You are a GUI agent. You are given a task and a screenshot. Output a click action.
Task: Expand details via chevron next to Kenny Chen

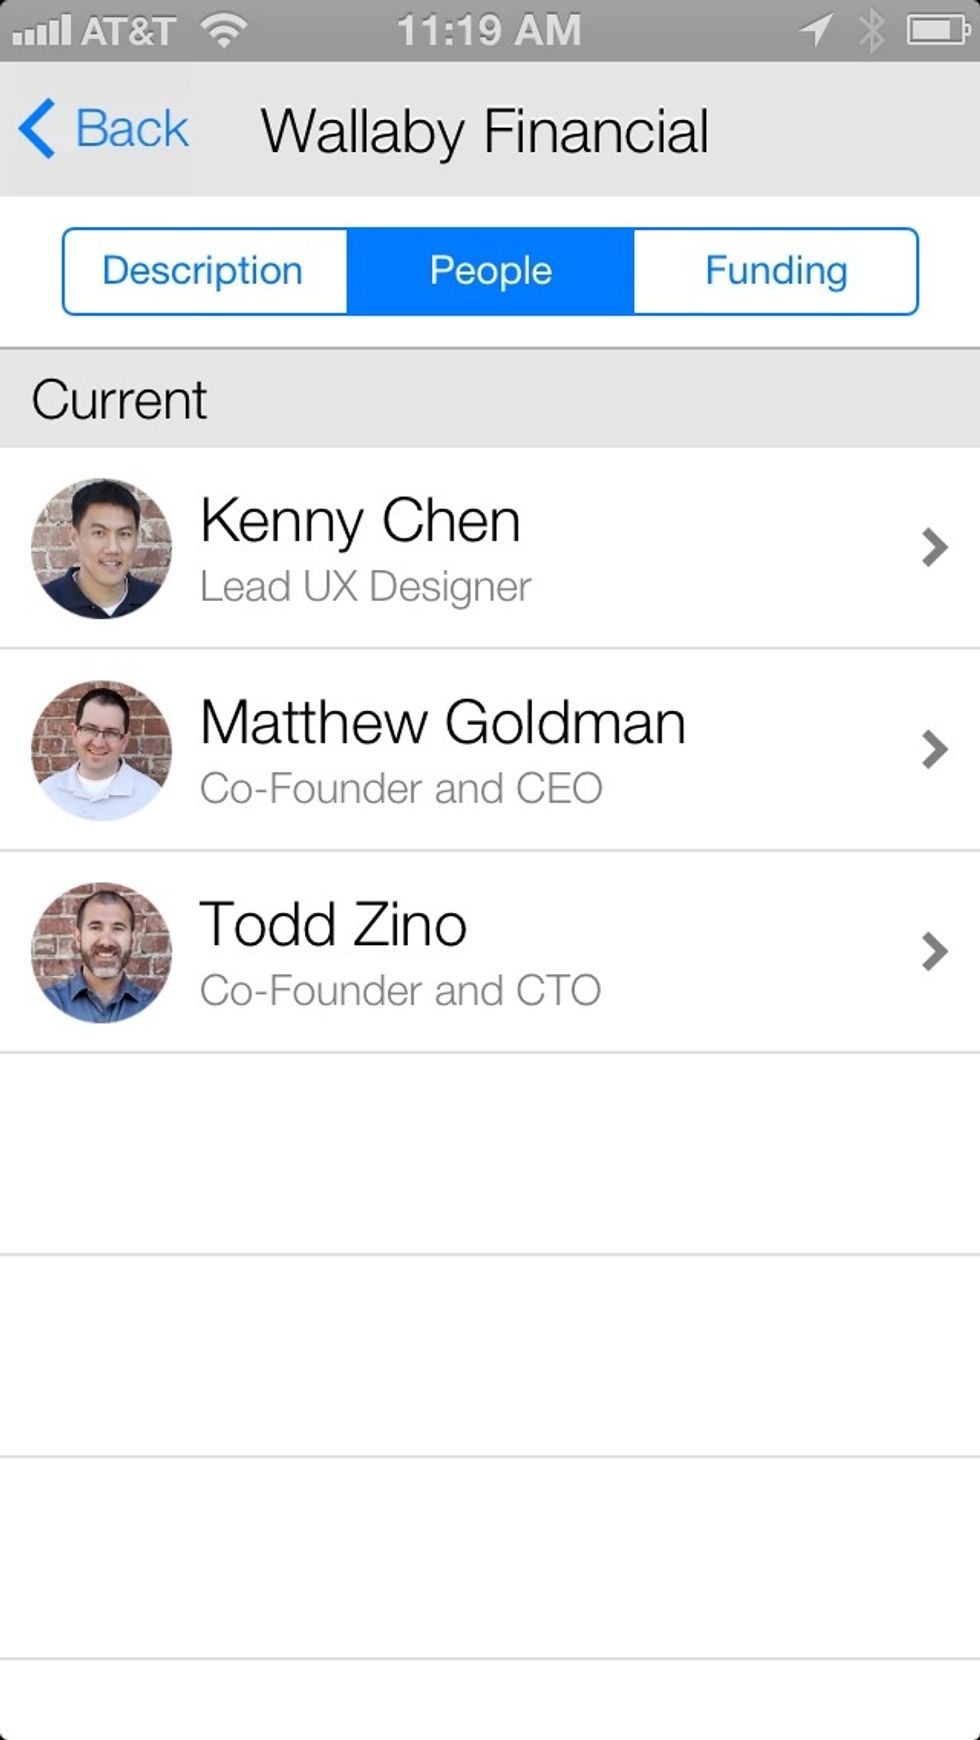pyautogui.click(x=934, y=548)
